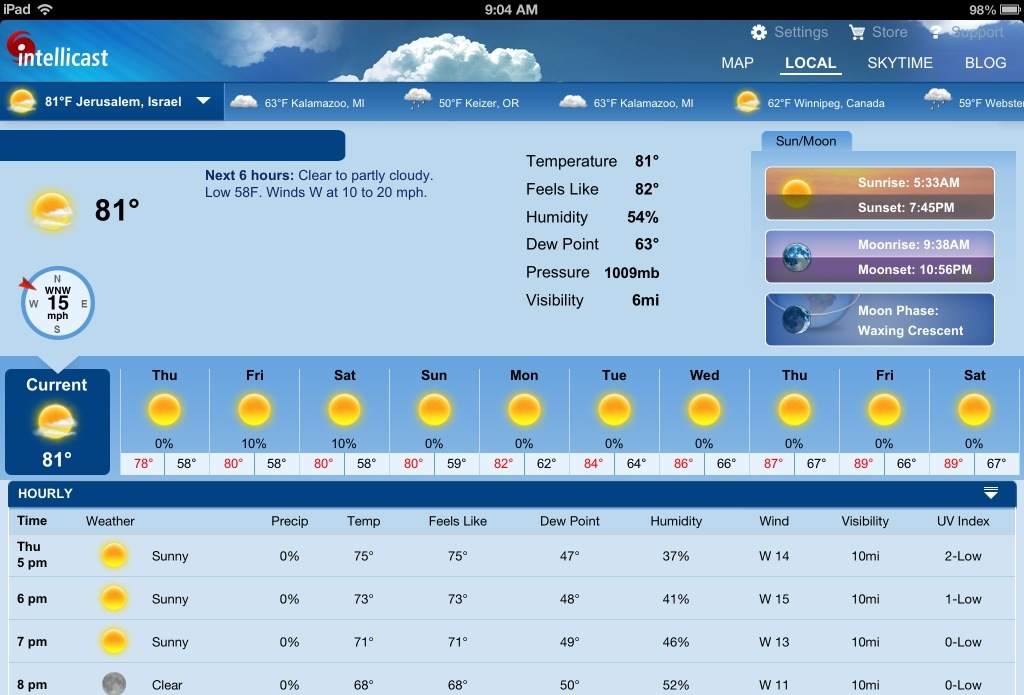
Task: Tap the sunrise sun icon
Action: 796,193
